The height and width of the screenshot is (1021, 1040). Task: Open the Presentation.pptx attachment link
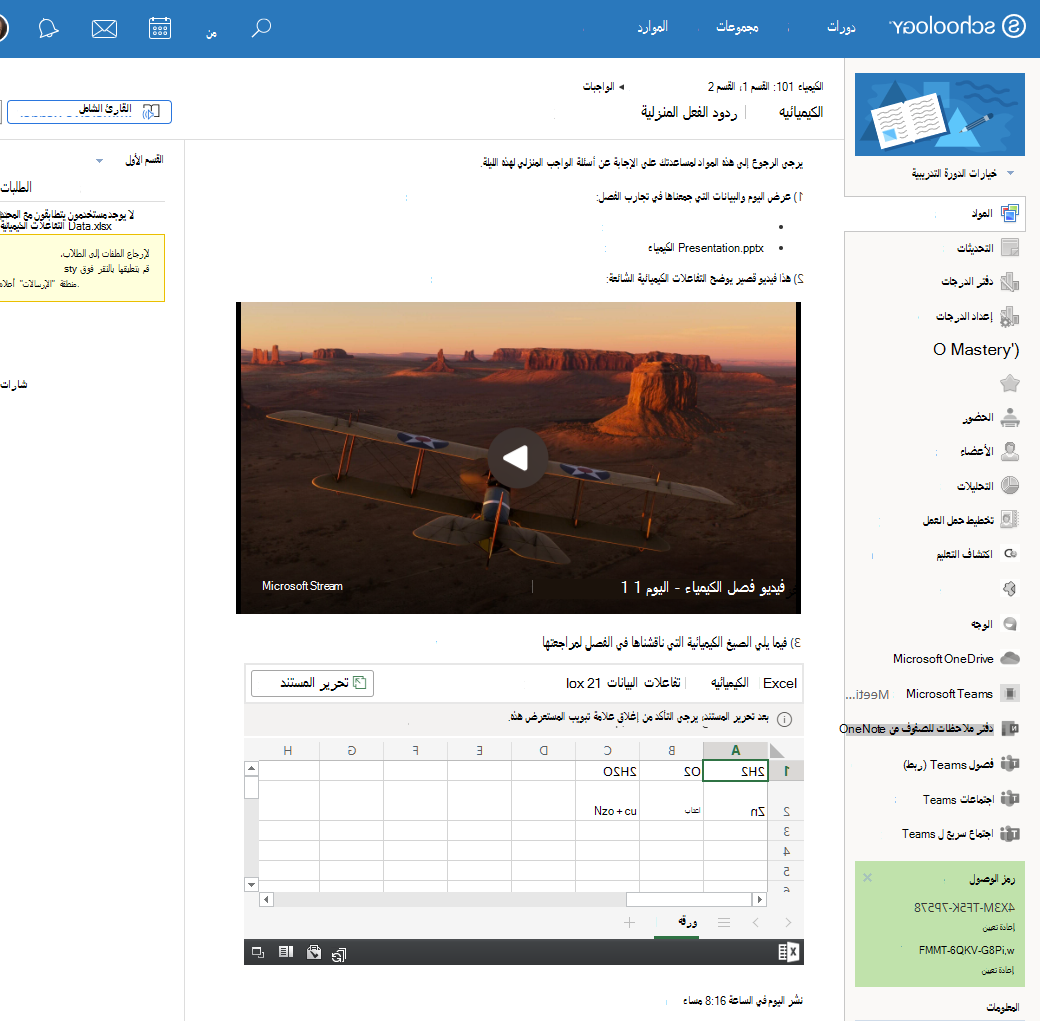click(x=706, y=247)
